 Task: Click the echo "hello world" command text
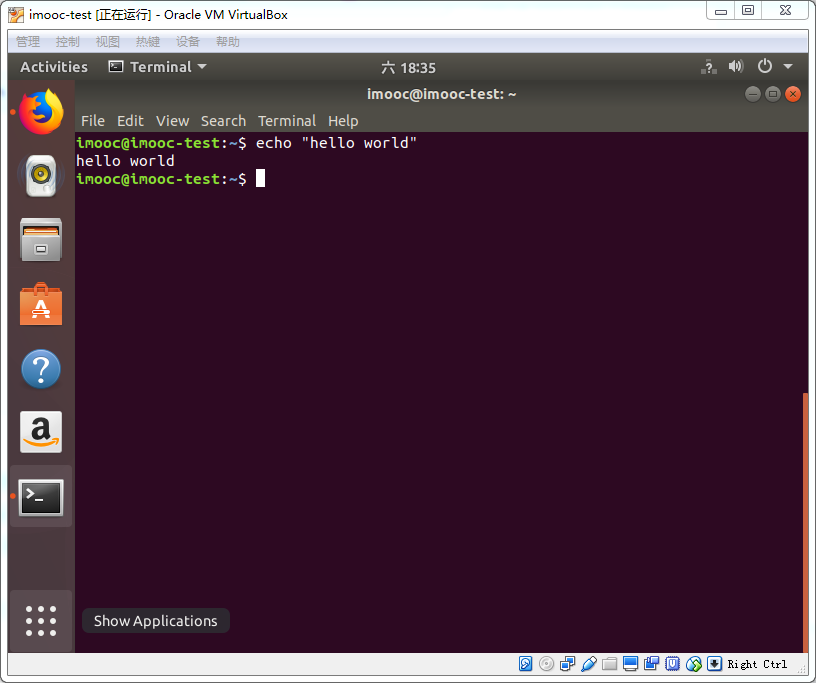pyautogui.click(x=336, y=143)
